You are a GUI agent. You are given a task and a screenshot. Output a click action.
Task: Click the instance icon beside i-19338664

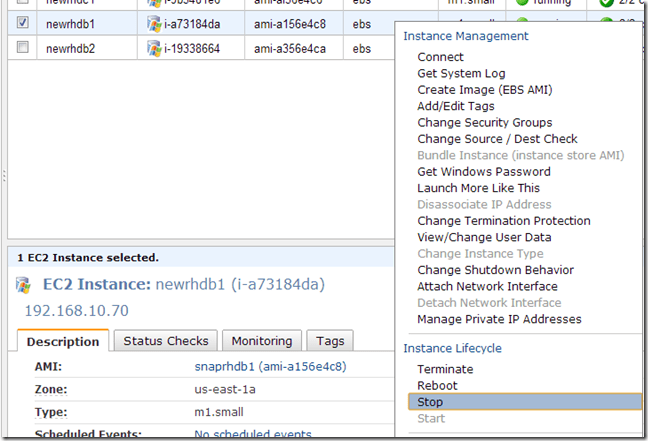[x=153, y=47]
